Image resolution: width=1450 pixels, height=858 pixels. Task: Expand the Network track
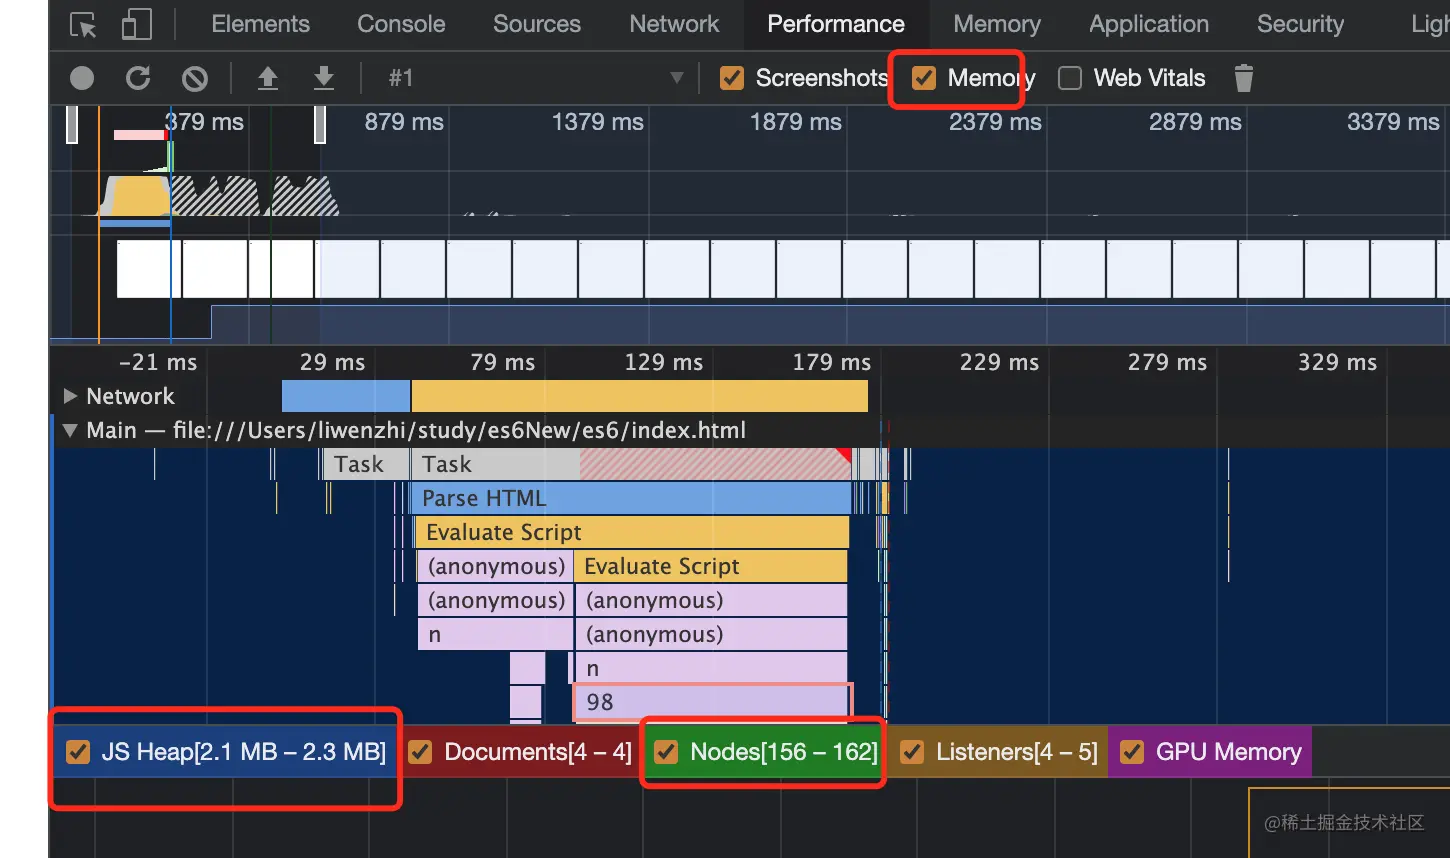click(x=70, y=396)
